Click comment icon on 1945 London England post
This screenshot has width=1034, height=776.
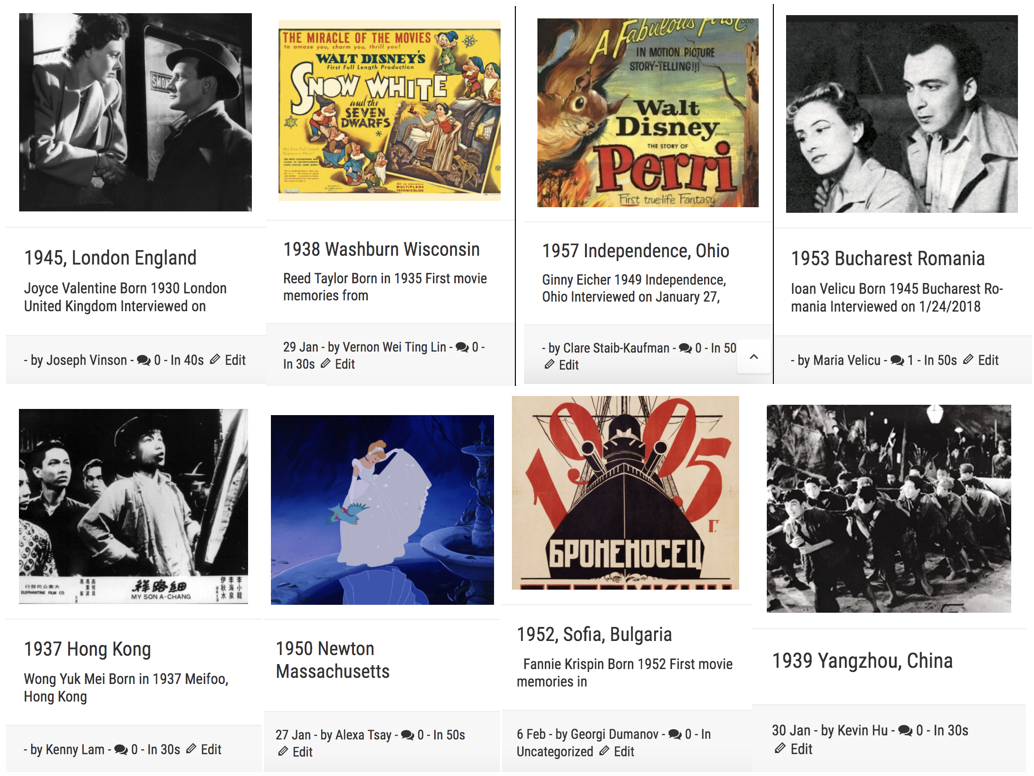pos(144,360)
